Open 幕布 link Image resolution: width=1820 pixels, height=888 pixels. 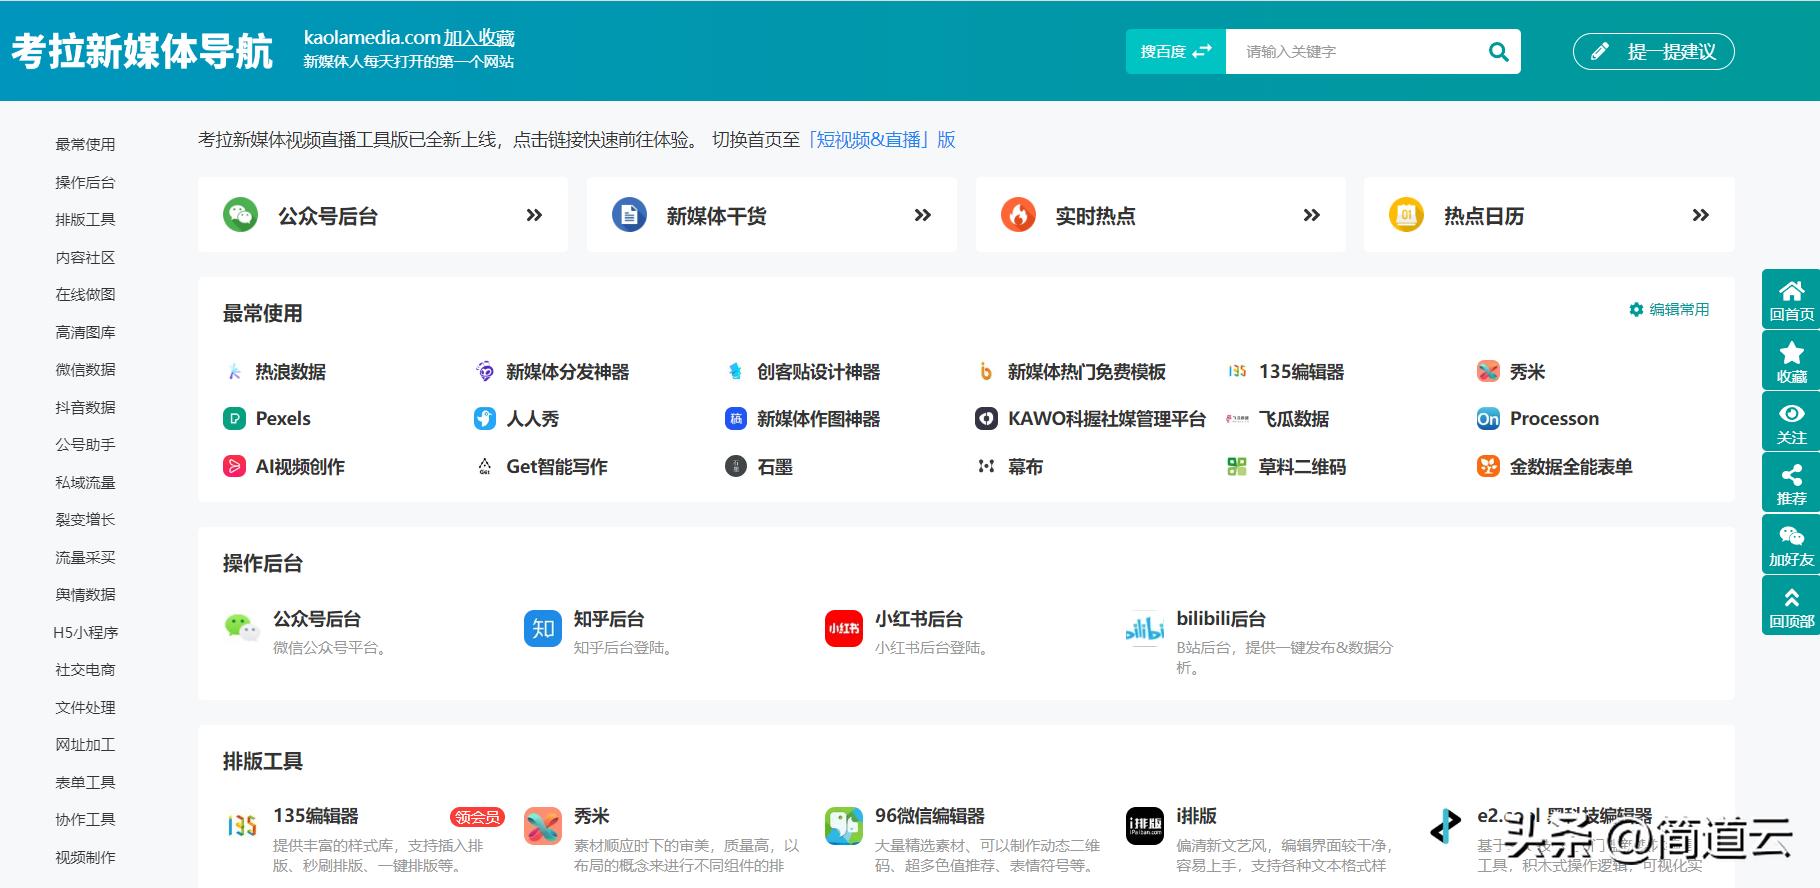coord(1025,467)
